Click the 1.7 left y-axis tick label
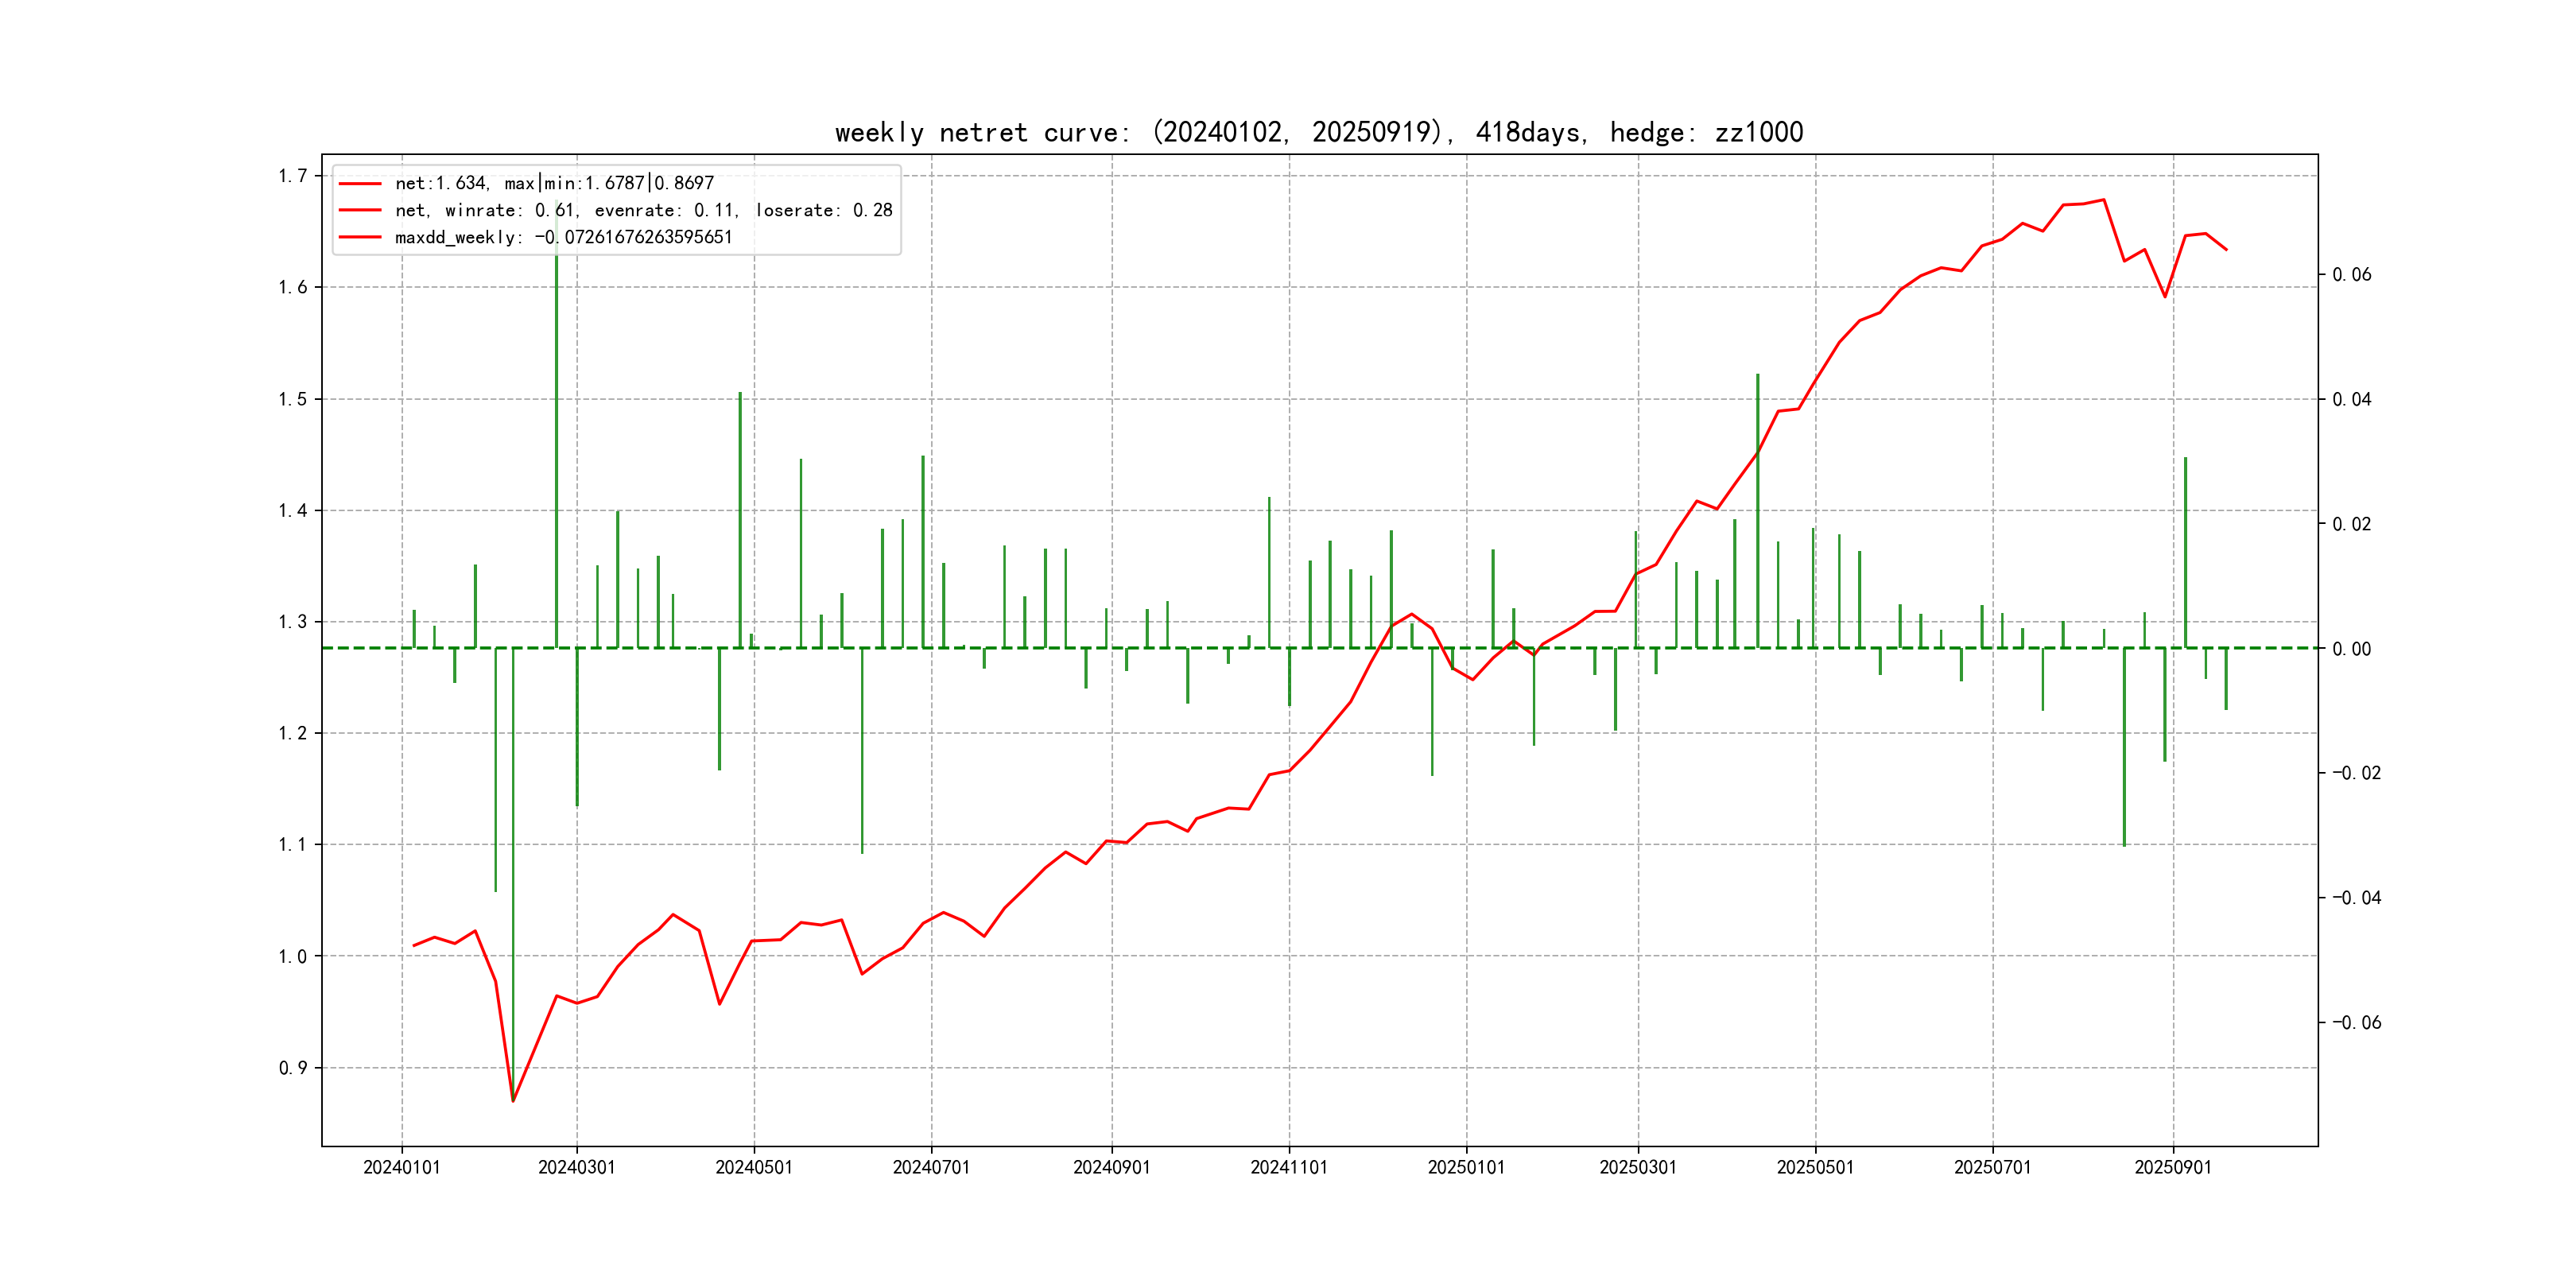Image resolution: width=2576 pixels, height=1288 pixels. coord(293,176)
